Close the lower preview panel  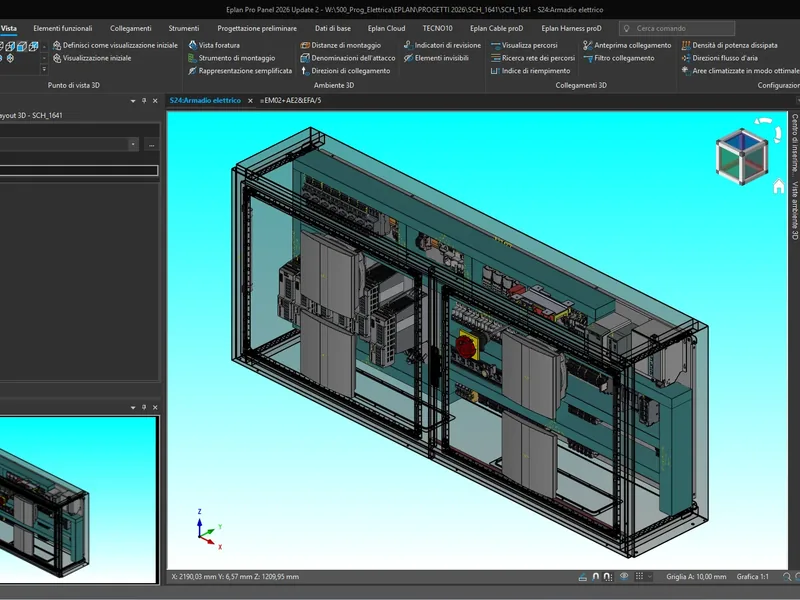[x=155, y=408]
